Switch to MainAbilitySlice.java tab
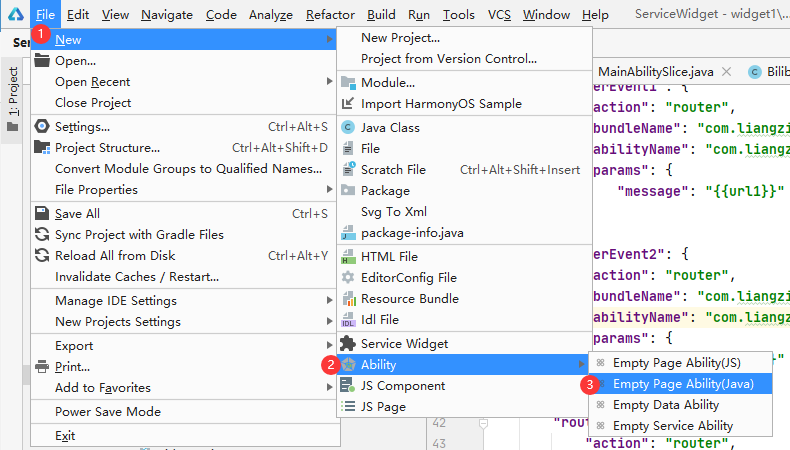 (655, 72)
